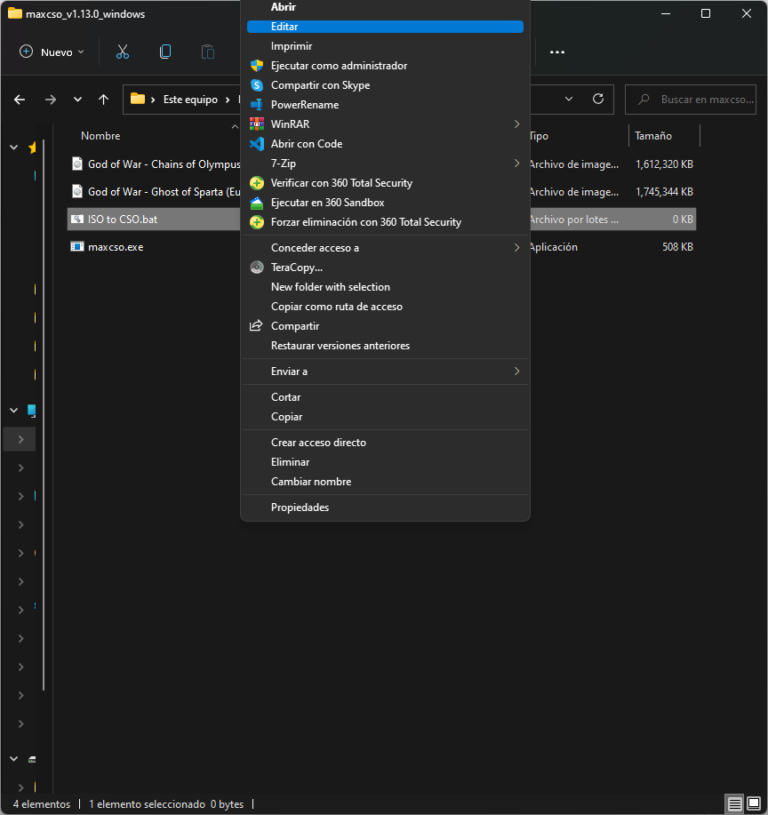Open the Nuevo dropdown button

52,52
